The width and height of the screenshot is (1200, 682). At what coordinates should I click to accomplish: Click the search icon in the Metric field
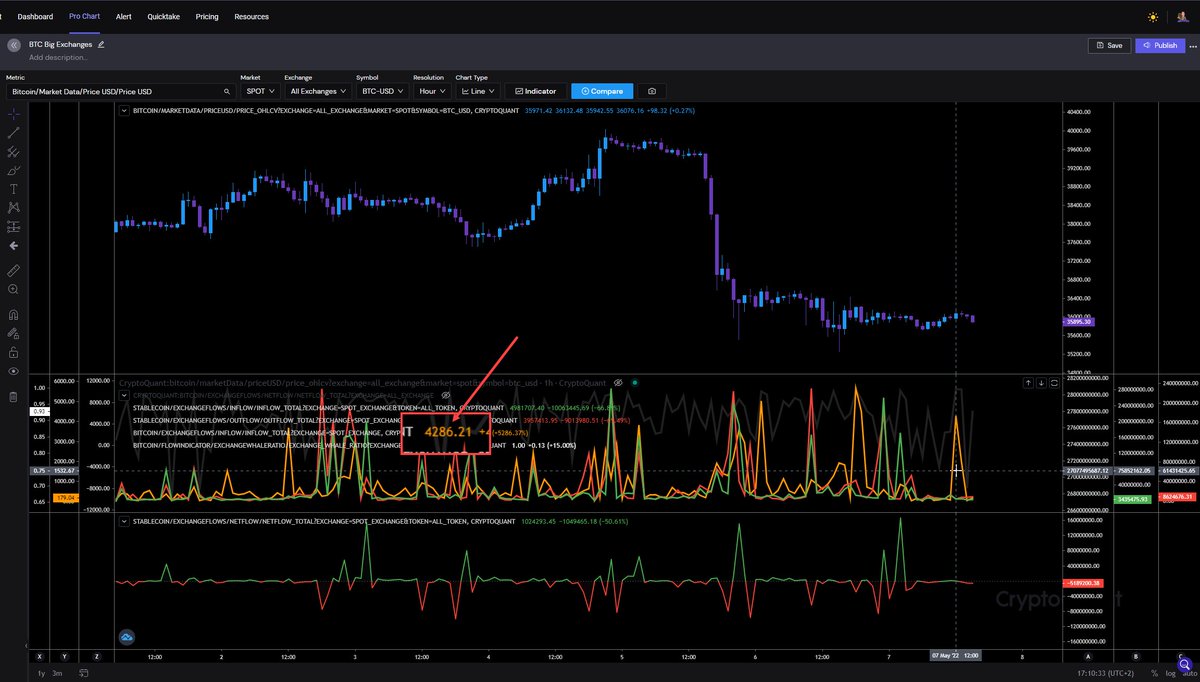(x=227, y=91)
